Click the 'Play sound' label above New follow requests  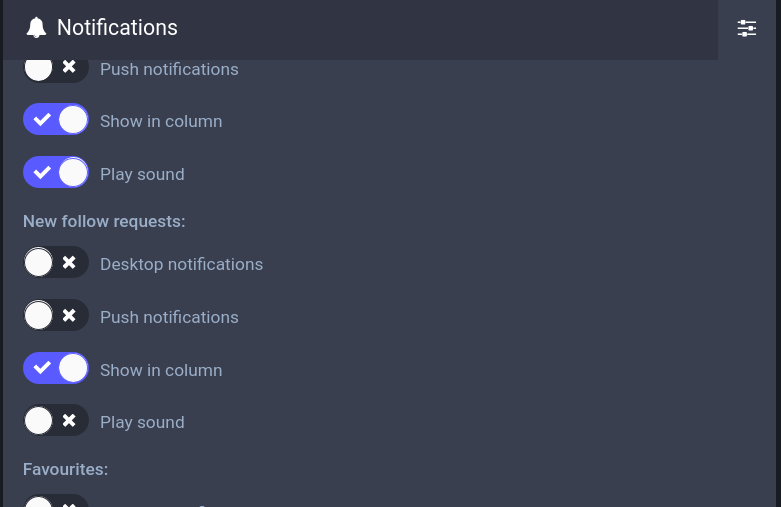click(142, 174)
